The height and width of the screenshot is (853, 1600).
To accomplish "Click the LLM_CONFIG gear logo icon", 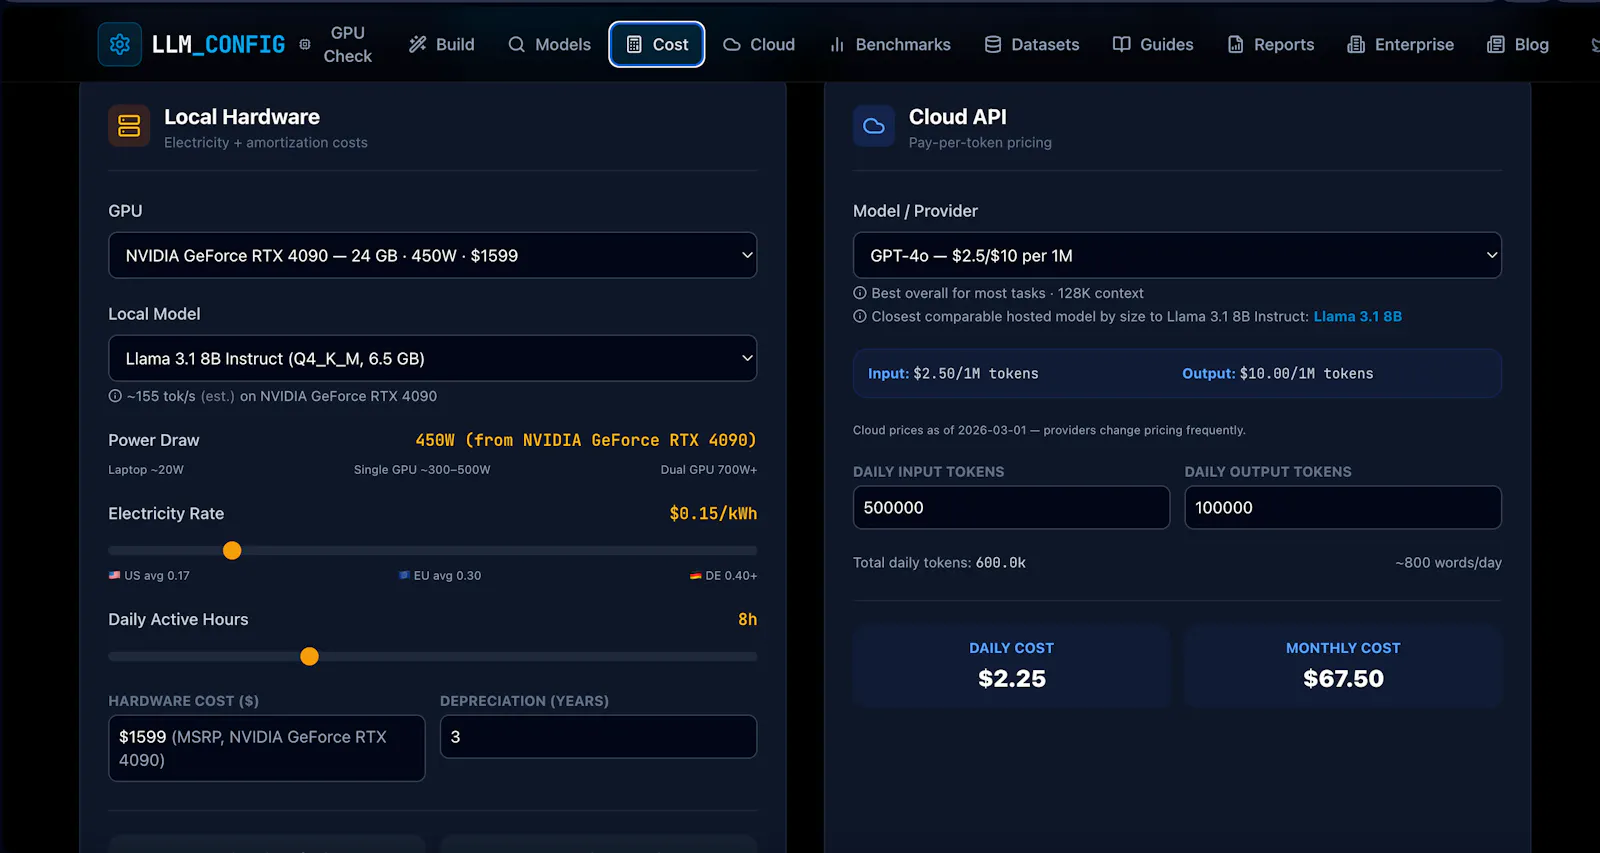I will [x=120, y=44].
